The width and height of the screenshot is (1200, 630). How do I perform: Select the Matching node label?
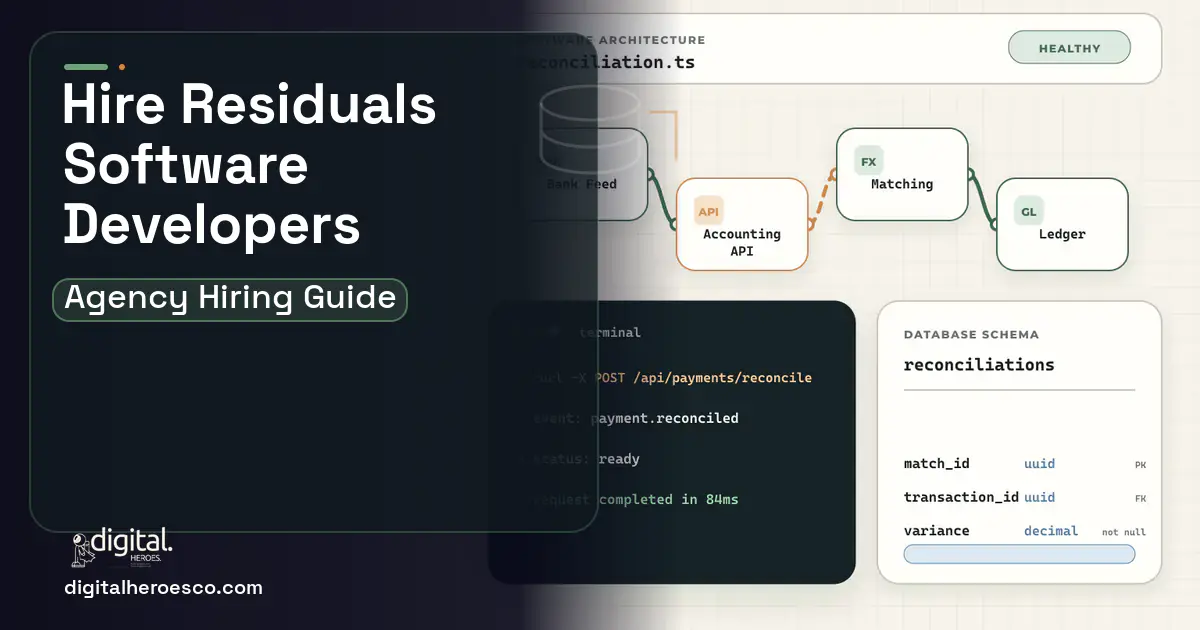click(x=902, y=184)
